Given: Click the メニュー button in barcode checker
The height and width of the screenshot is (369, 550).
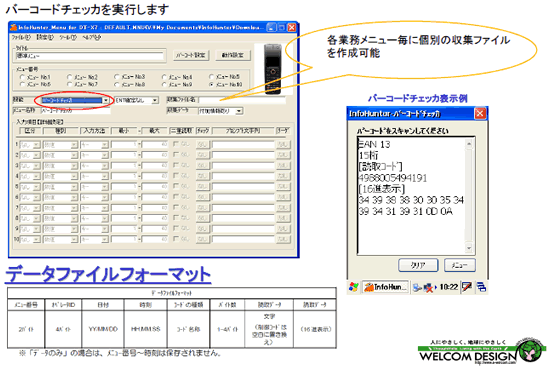Looking at the screenshot, I should click(460, 265).
